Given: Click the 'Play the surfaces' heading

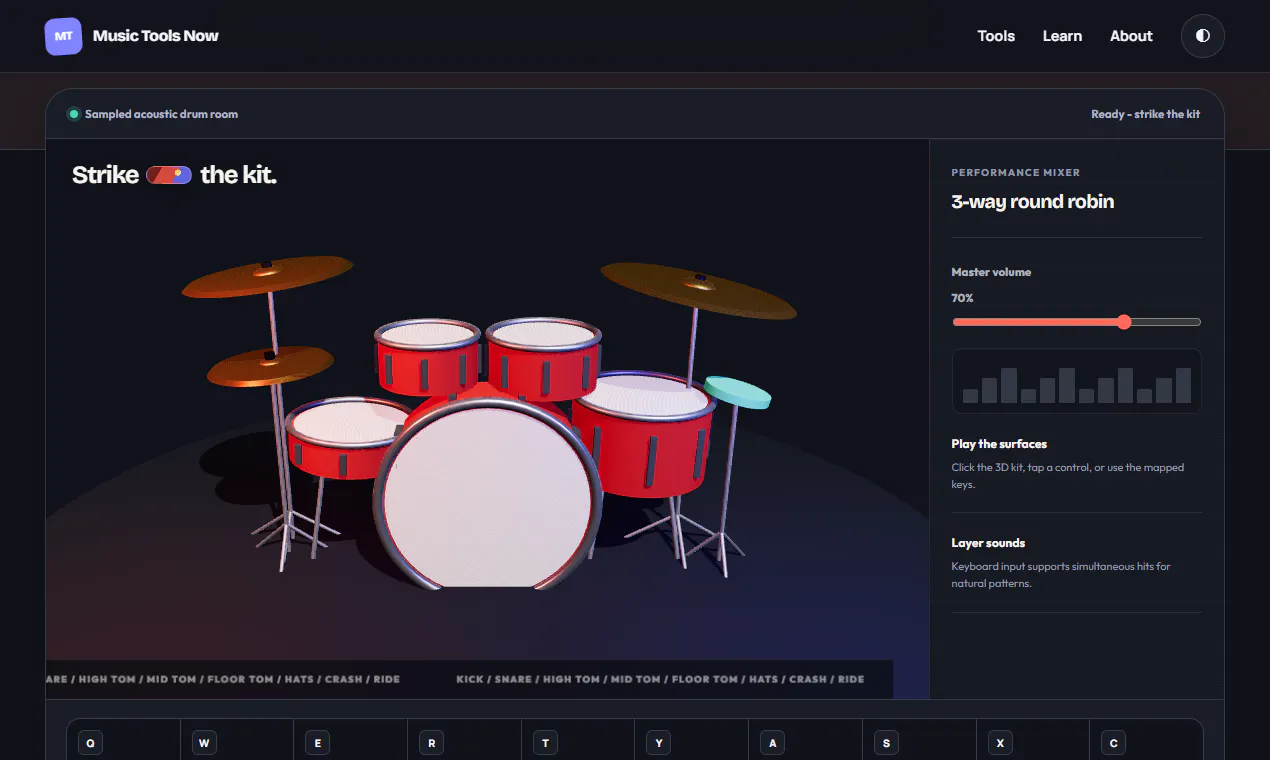Looking at the screenshot, I should (x=999, y=444).
